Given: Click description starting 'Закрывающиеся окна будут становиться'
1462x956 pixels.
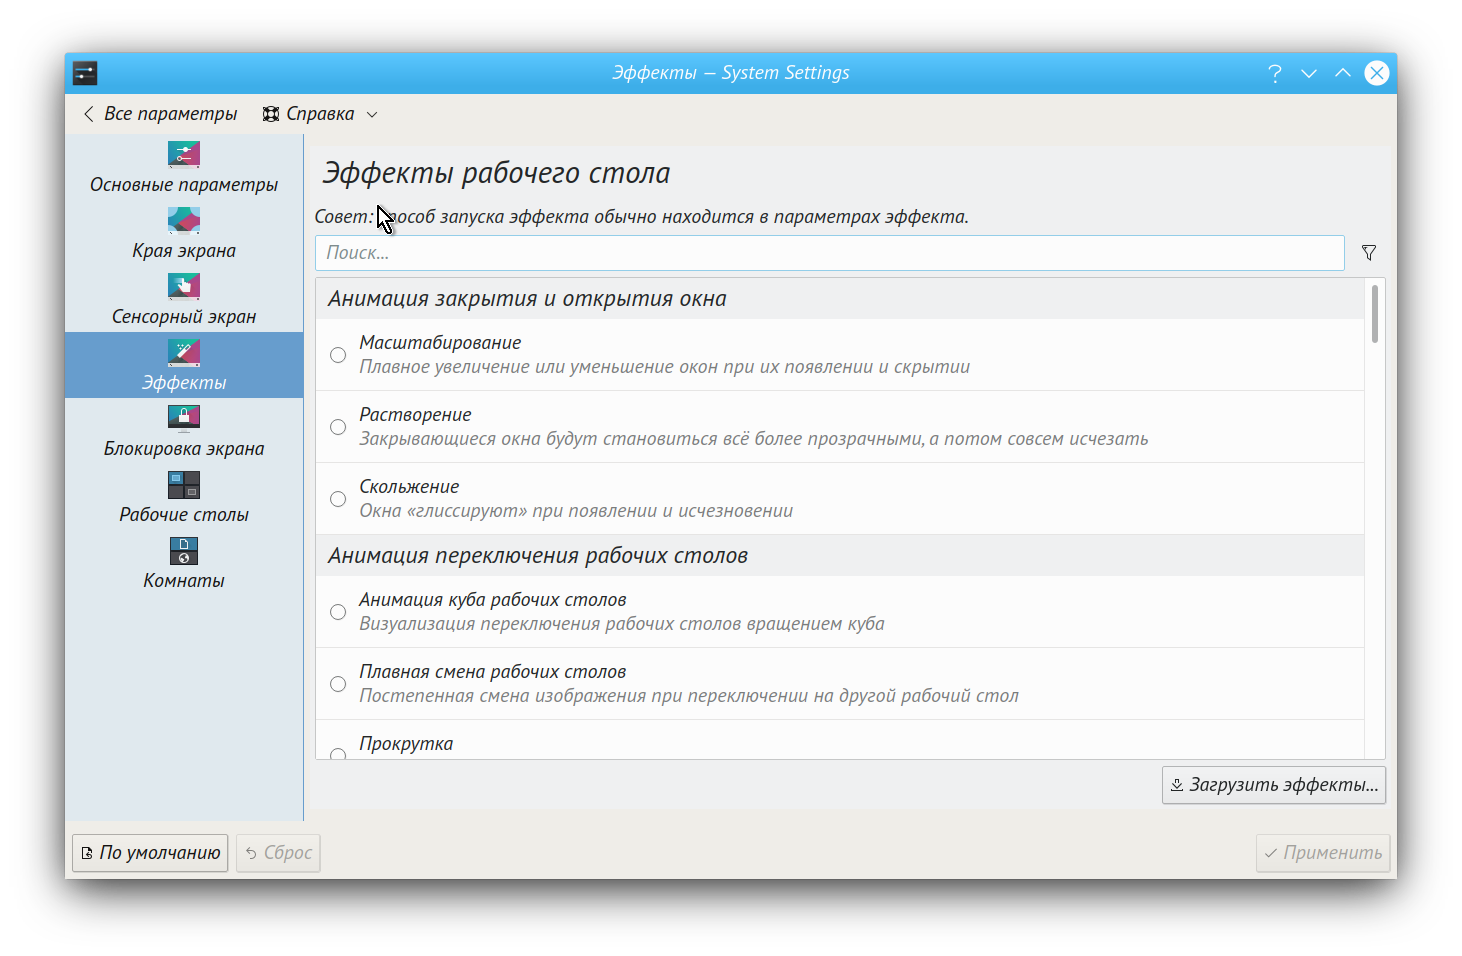Looking at the screenshot, I should click(x=754, y=439).
